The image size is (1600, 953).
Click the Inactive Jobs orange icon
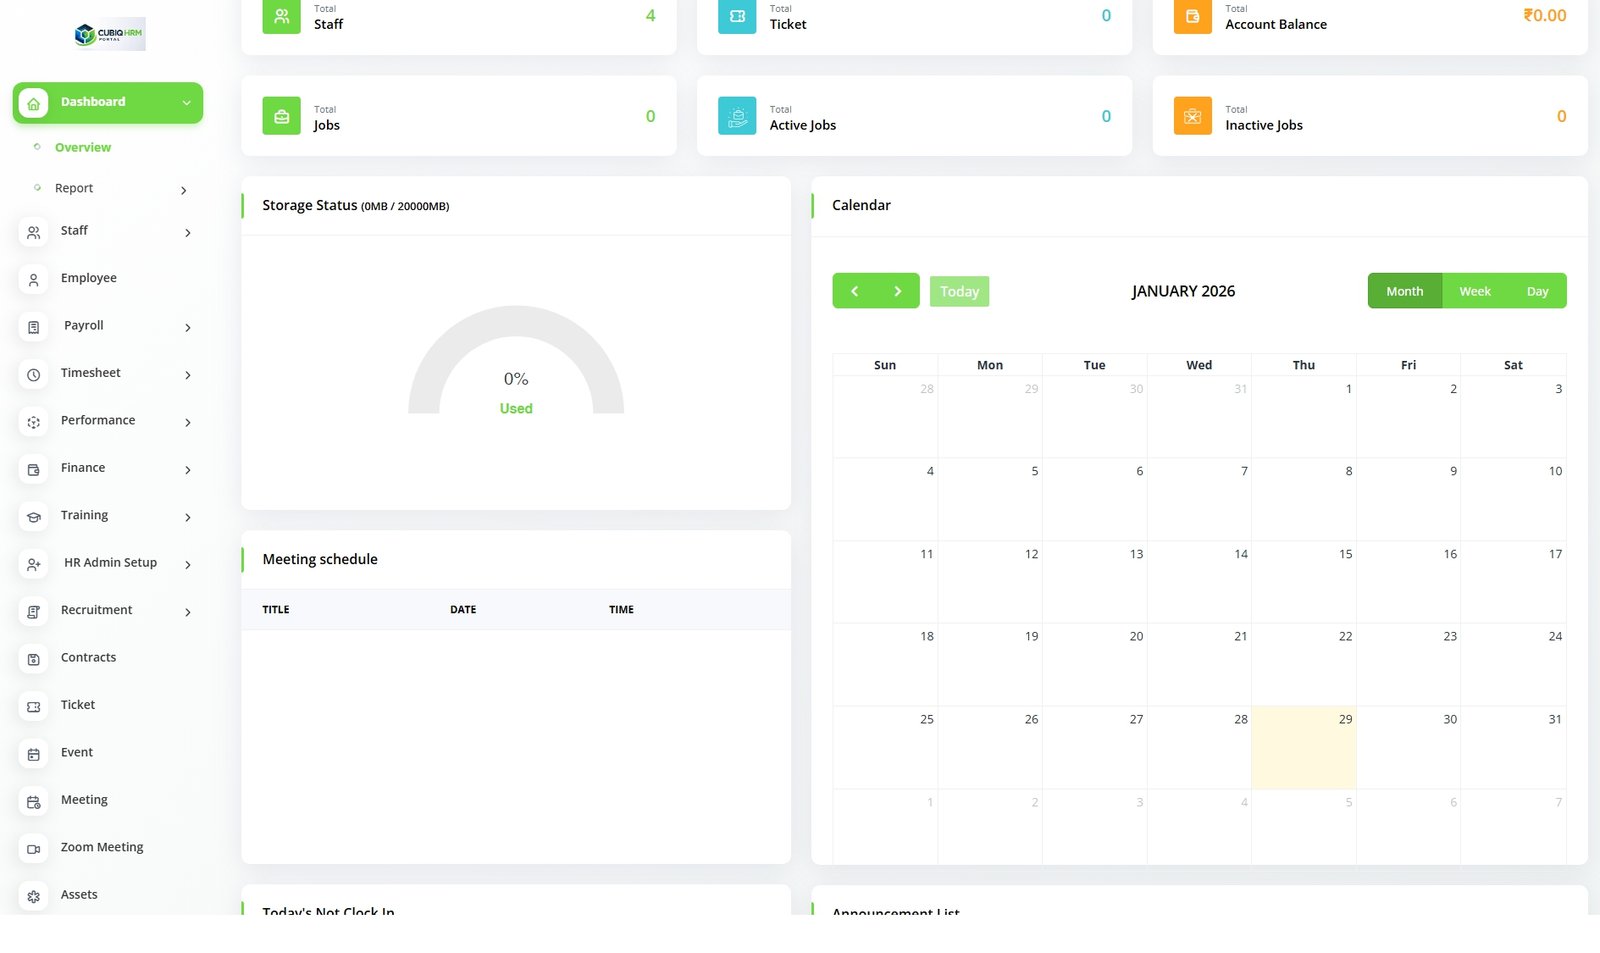point(1192,116)
